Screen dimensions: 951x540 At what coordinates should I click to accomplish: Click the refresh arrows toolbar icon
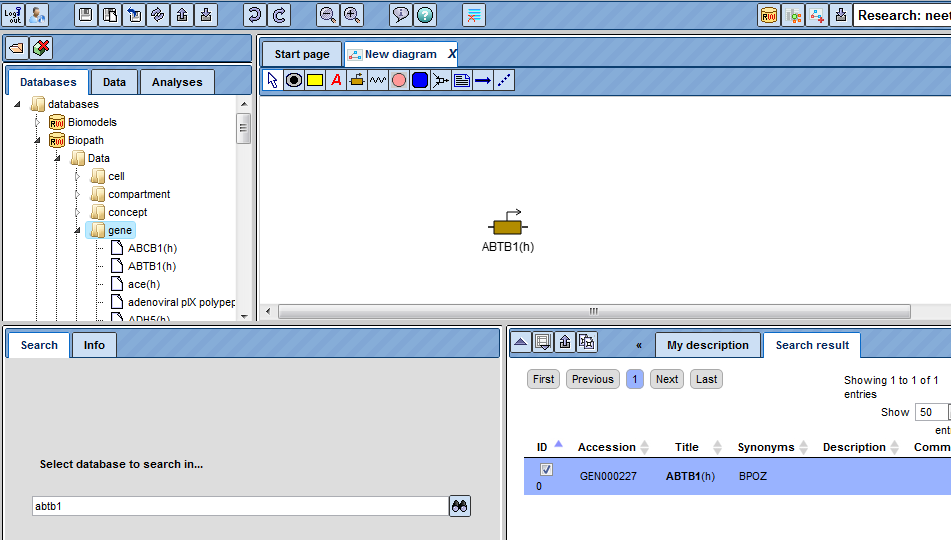[158, 15]
